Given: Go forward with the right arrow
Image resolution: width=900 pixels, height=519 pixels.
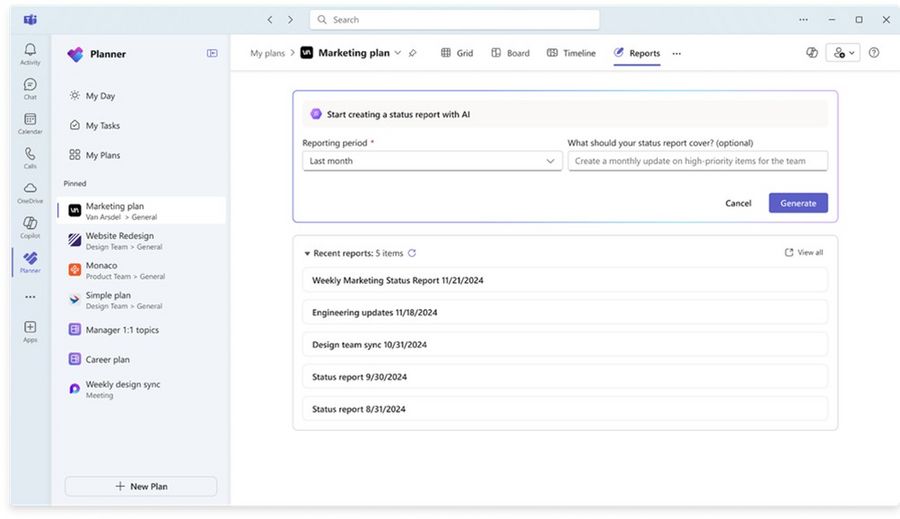Looking at the screenshot, I should tap(290, 20).
